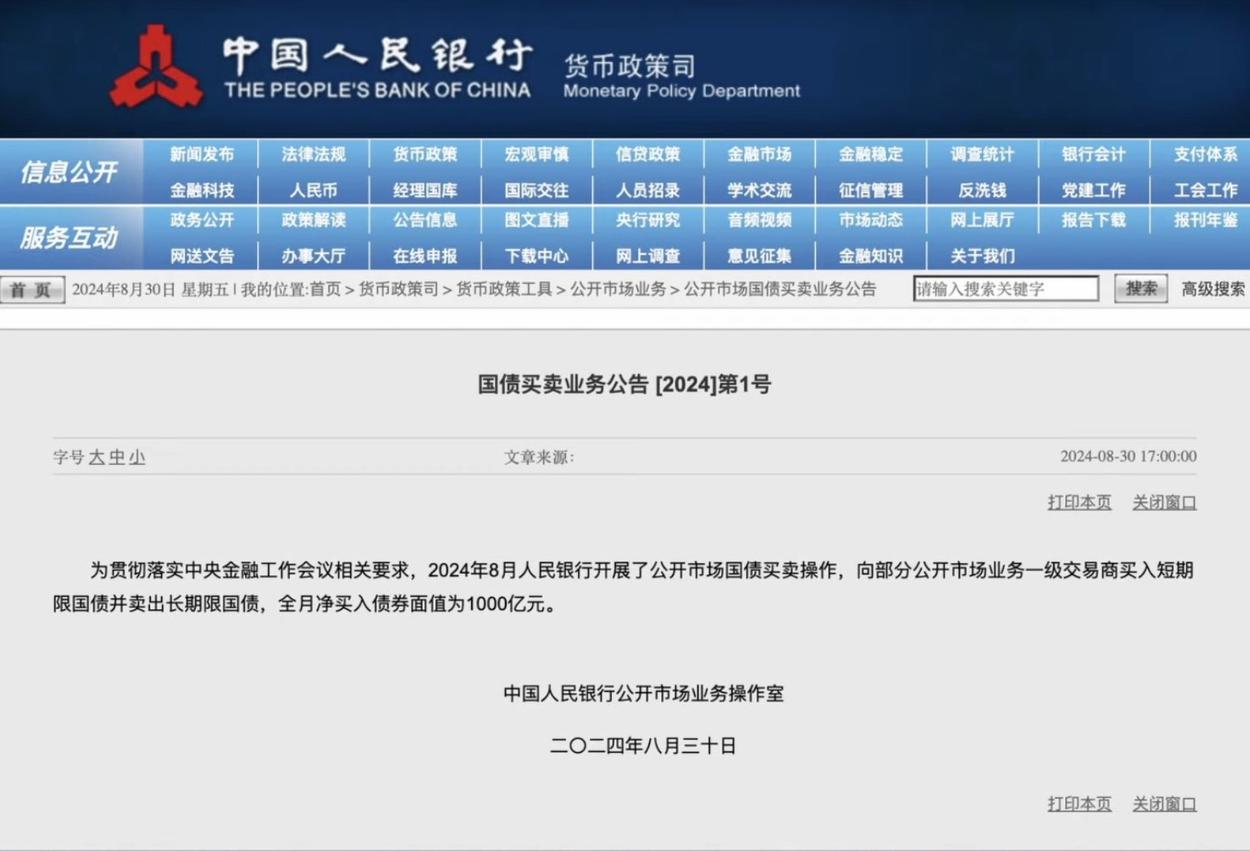Select 国际交往 in navigation

(537, 190)
